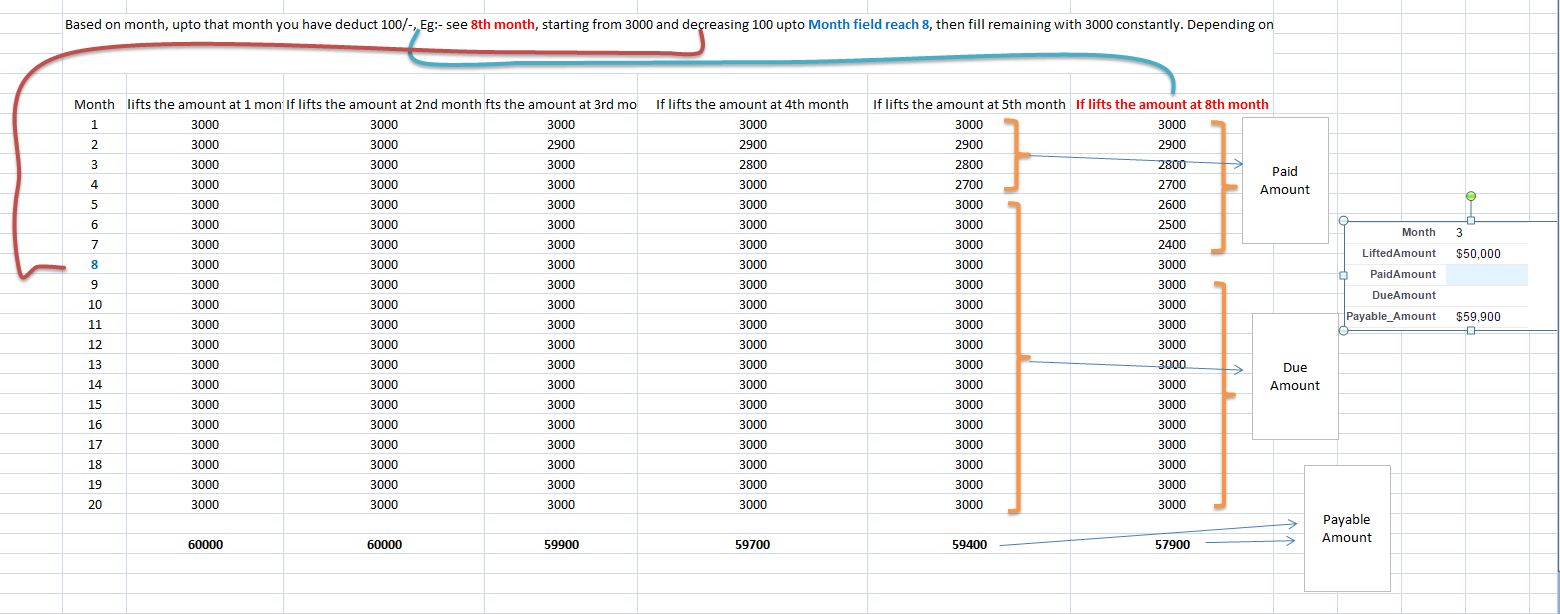Viewport: 1560px width, 614px height.
Task: Click the instruction text starting 'Based on month'
Action: point(670,24)
